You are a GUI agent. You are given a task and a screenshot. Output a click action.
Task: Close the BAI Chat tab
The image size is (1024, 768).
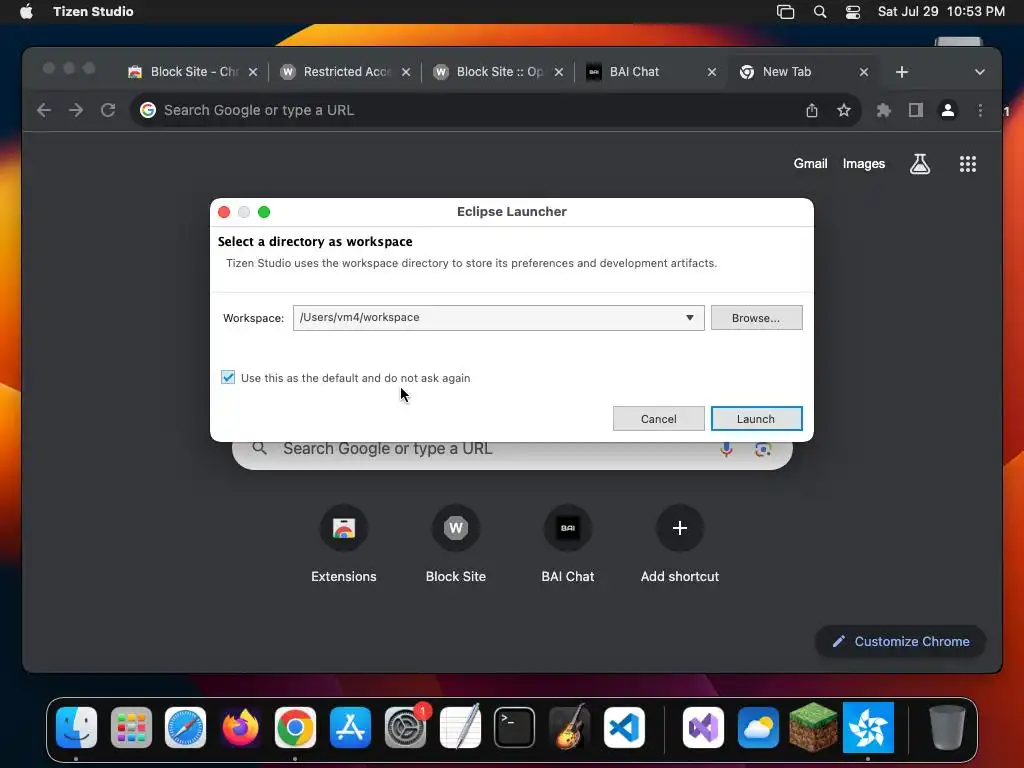click(x=712, y=72)
